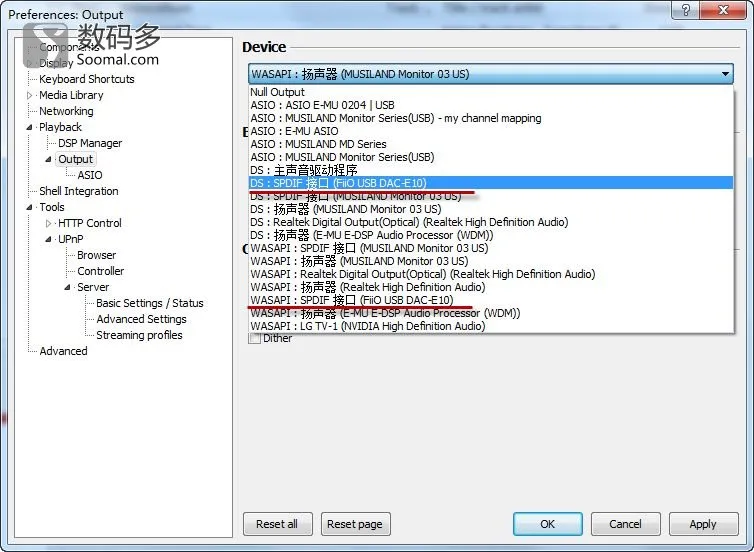Open UPnP Controller page
The height and width of the screenshot is (552, 754).
pyautogui.click(x=101, y=271)
